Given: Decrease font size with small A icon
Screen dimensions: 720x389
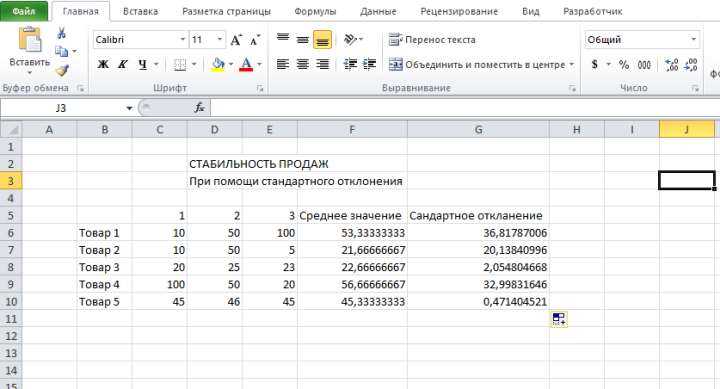Looking at the screenshot, I should pos(255,40).
